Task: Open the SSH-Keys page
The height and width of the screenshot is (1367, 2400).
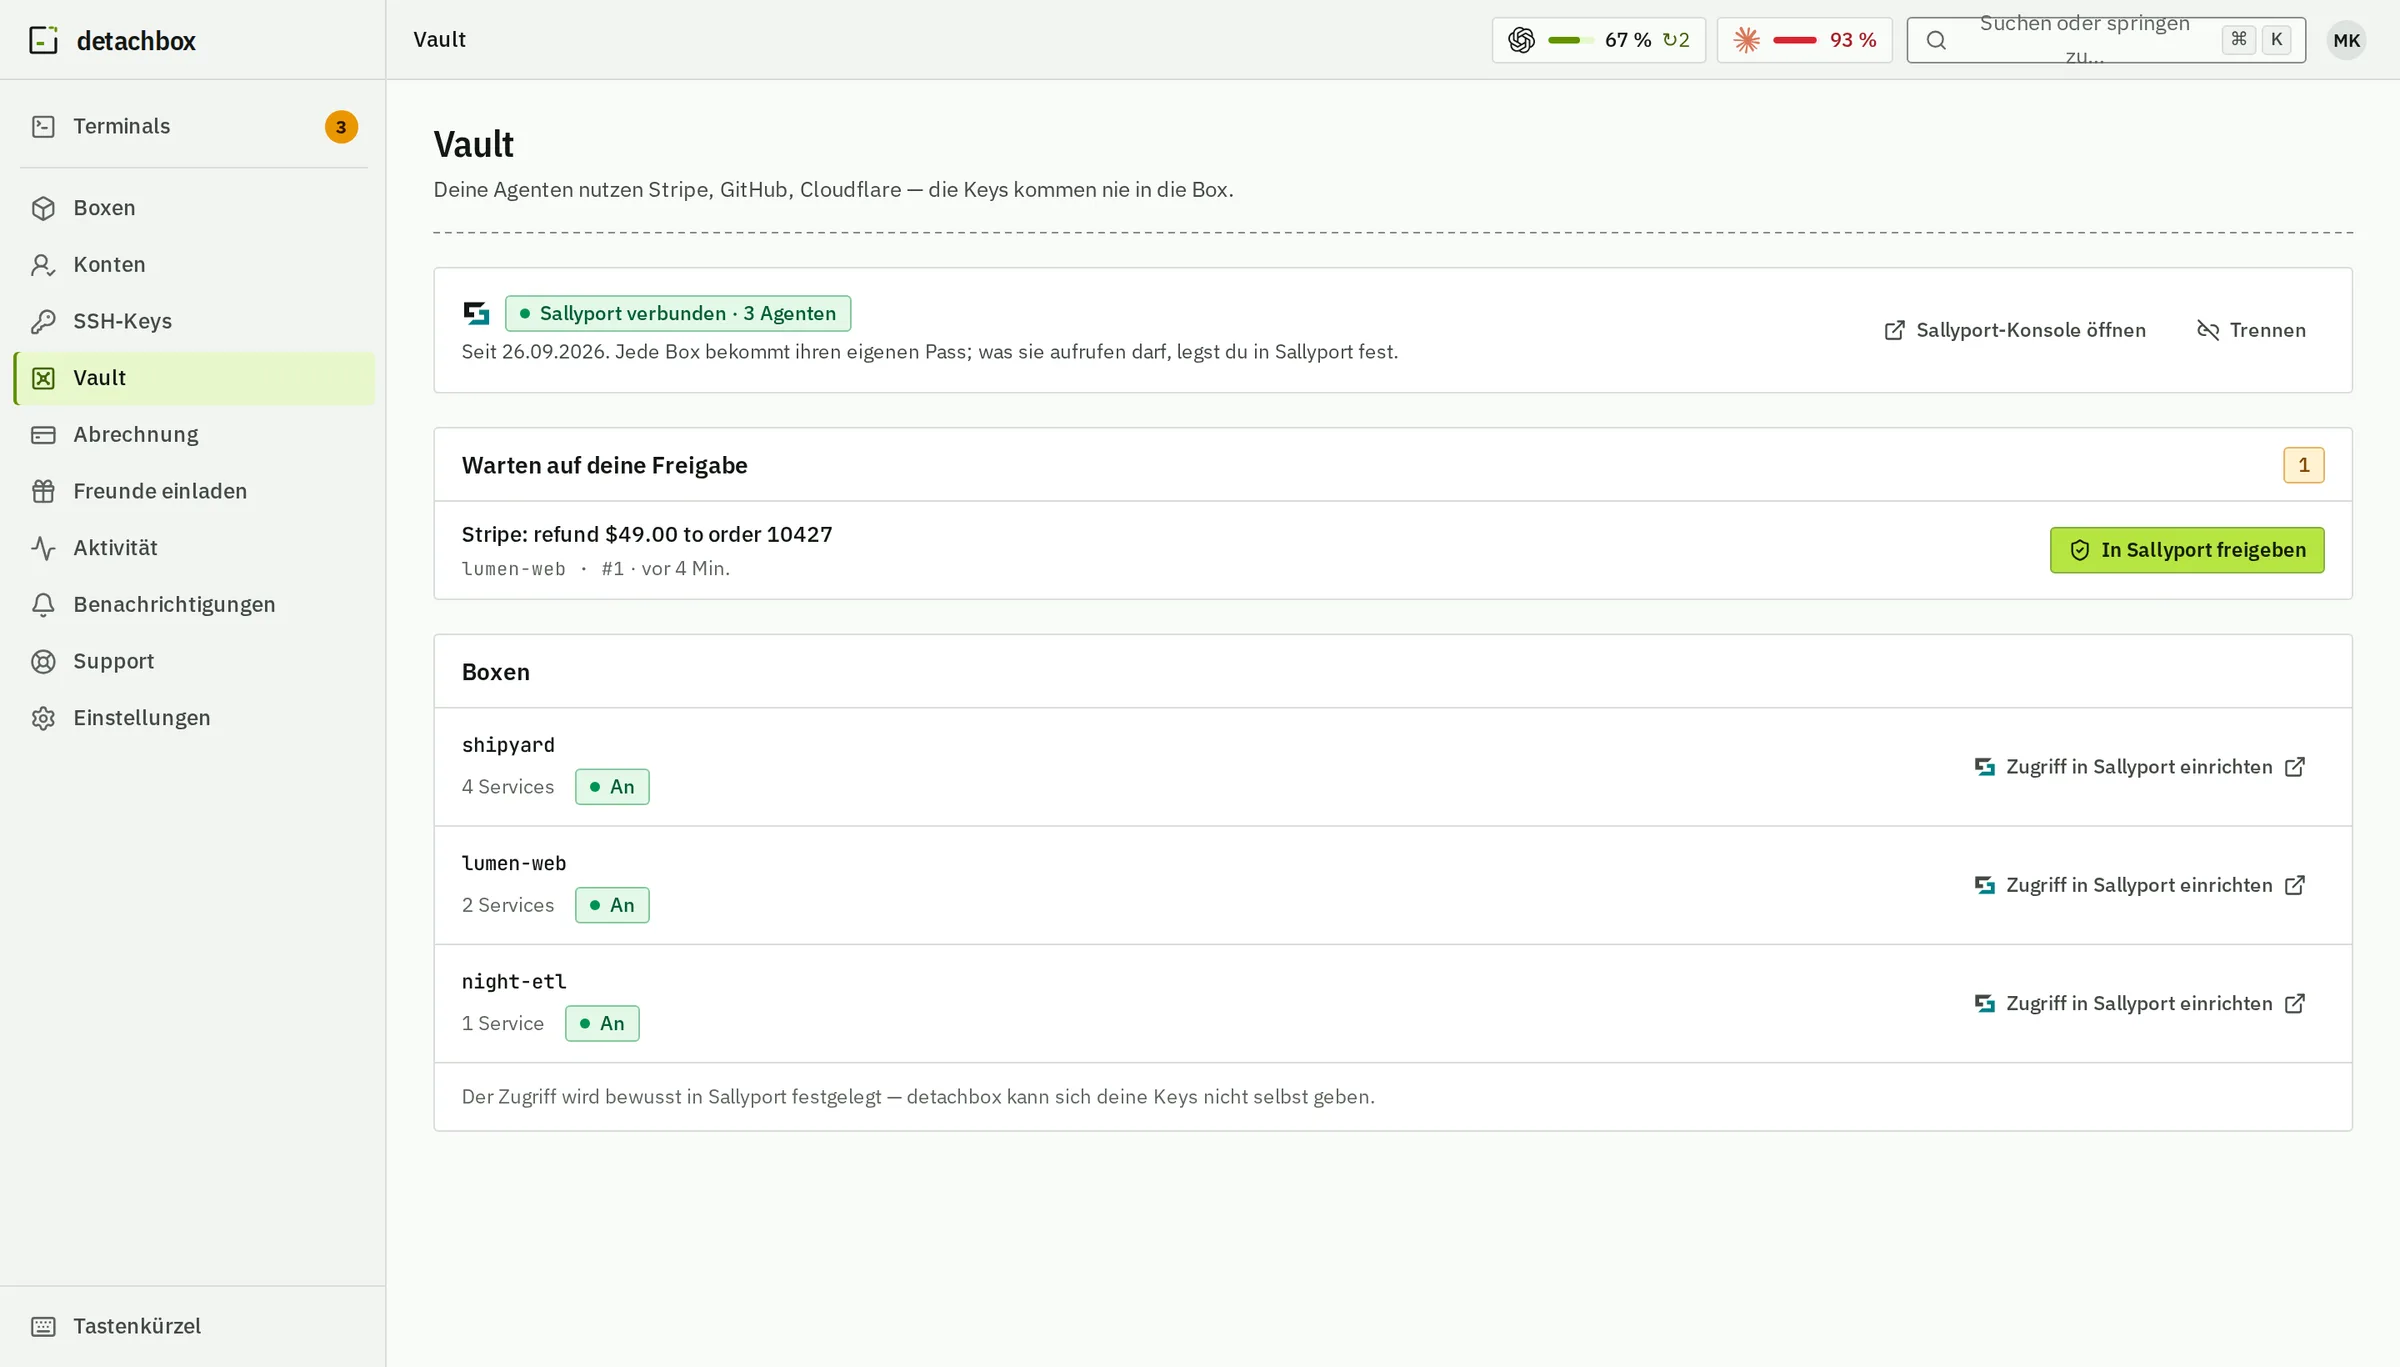Action: [194, 321]
